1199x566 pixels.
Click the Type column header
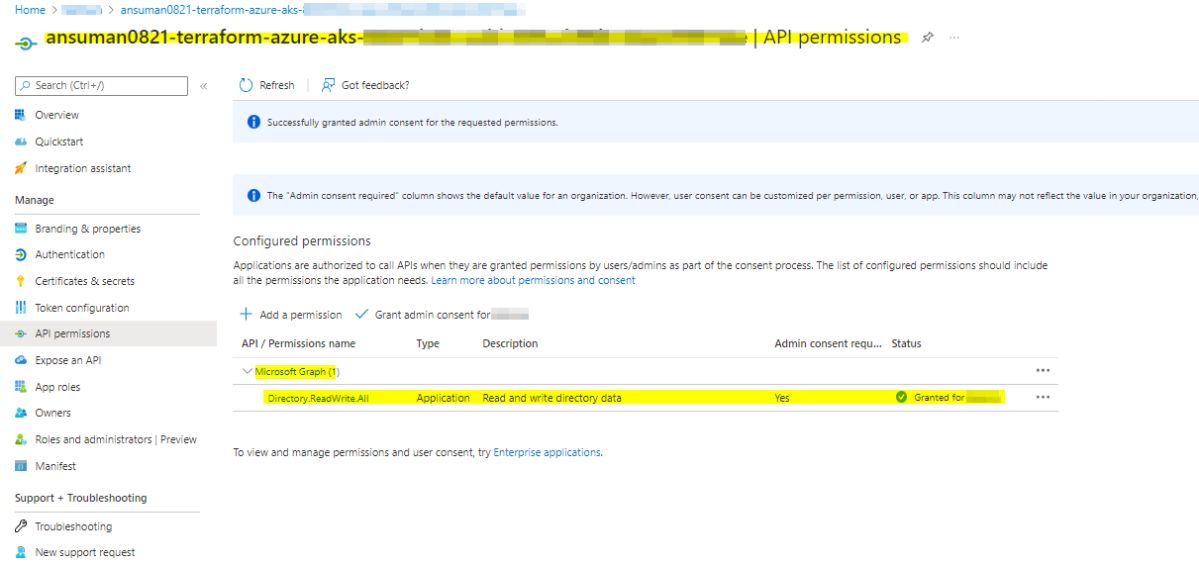pos(427,343)
